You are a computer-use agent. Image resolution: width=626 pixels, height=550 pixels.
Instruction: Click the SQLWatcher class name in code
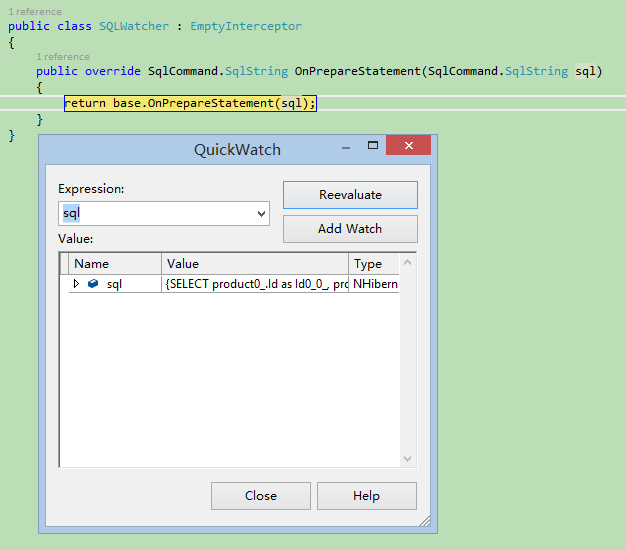[x=134, y=26]
